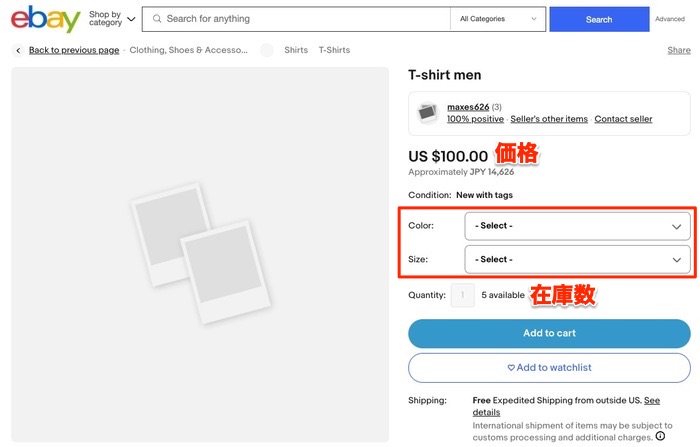Click the seller avatar thumbnail
This screenshot has height=447, width=700.
[x=428, y=113]
